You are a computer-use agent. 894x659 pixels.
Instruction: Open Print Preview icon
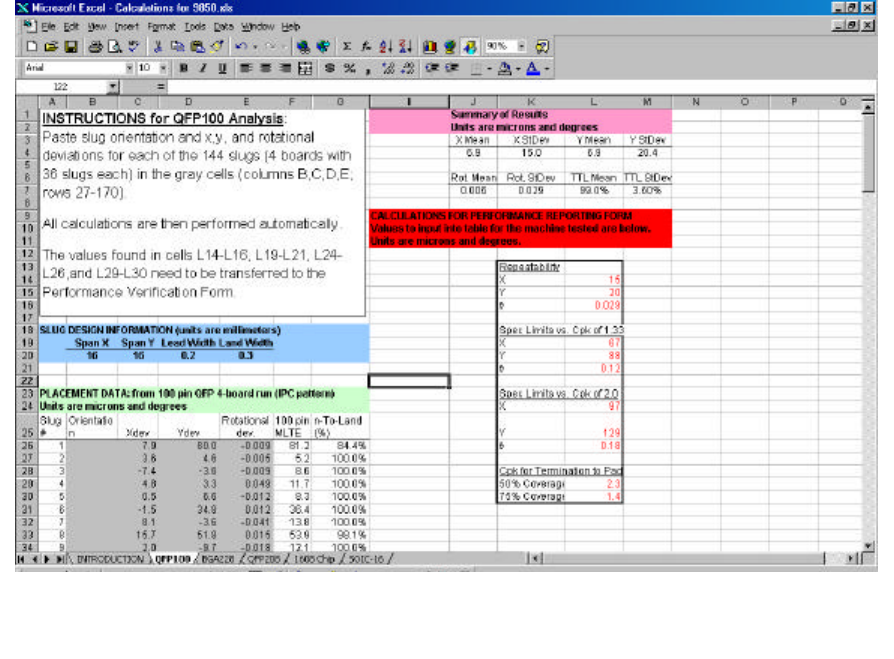(x=114, y=47)
